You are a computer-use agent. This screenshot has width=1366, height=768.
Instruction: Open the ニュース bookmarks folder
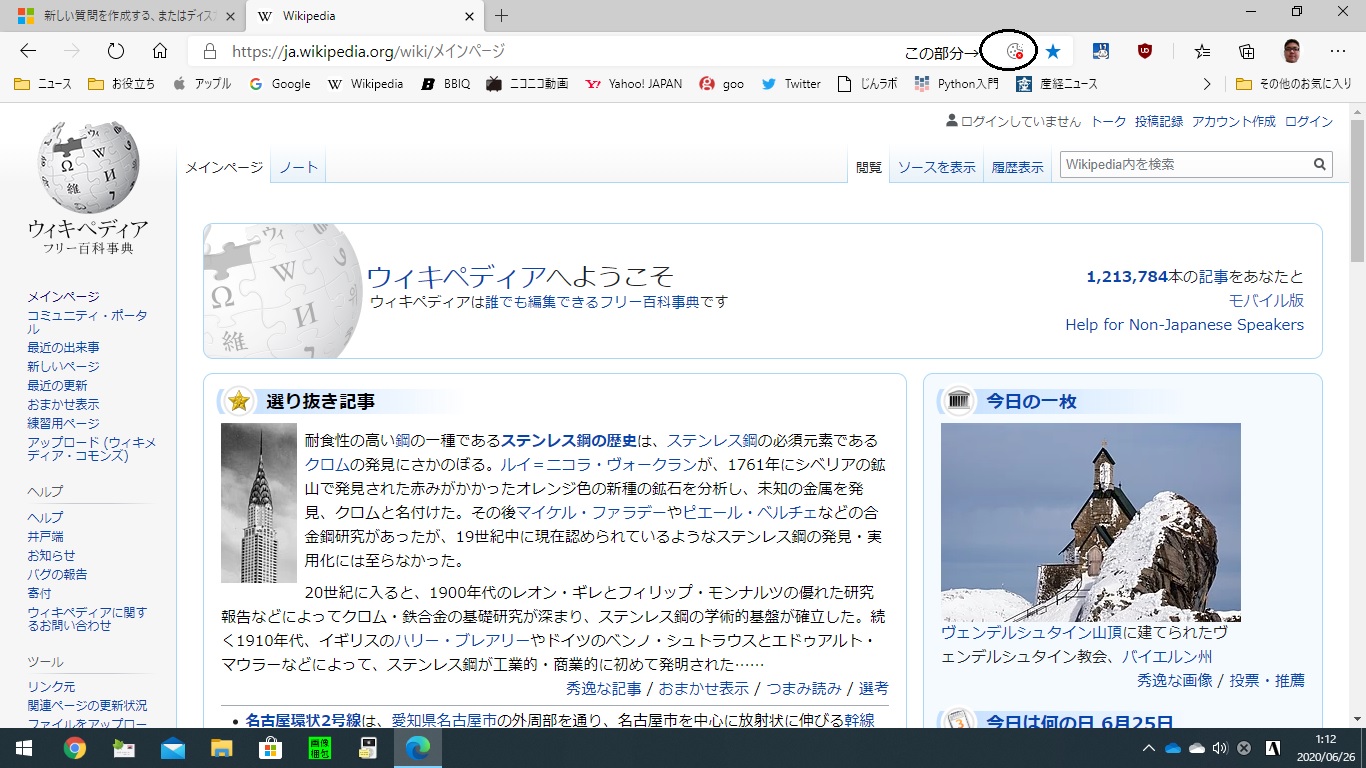[x=43, y=84]
